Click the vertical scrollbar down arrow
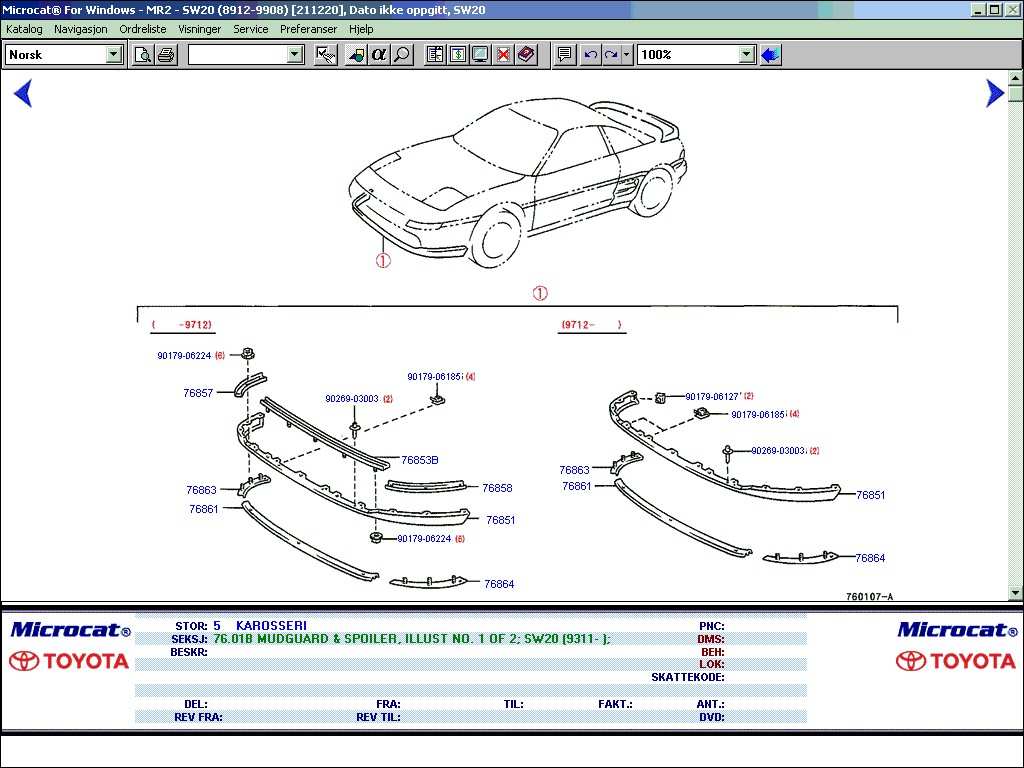The width and height of the screenshot is (1024, 768). (1016, 593)
